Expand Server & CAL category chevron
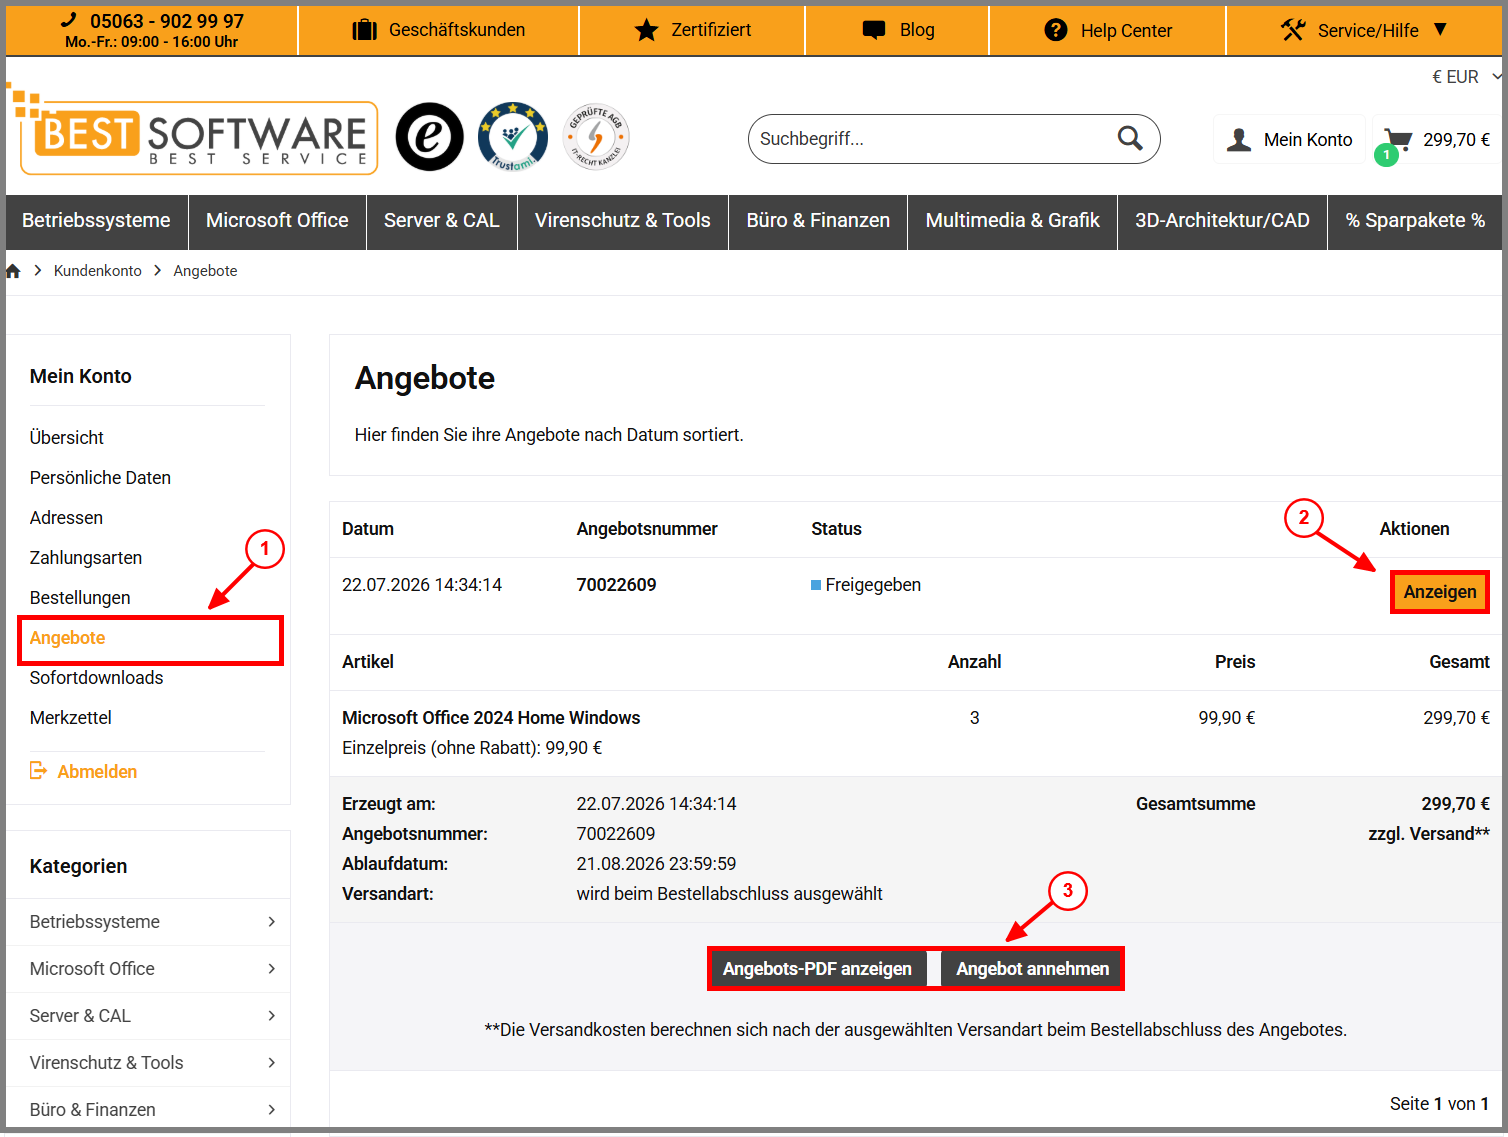Viewport: 1508px width, 1137px height. tap(271, 1016)
